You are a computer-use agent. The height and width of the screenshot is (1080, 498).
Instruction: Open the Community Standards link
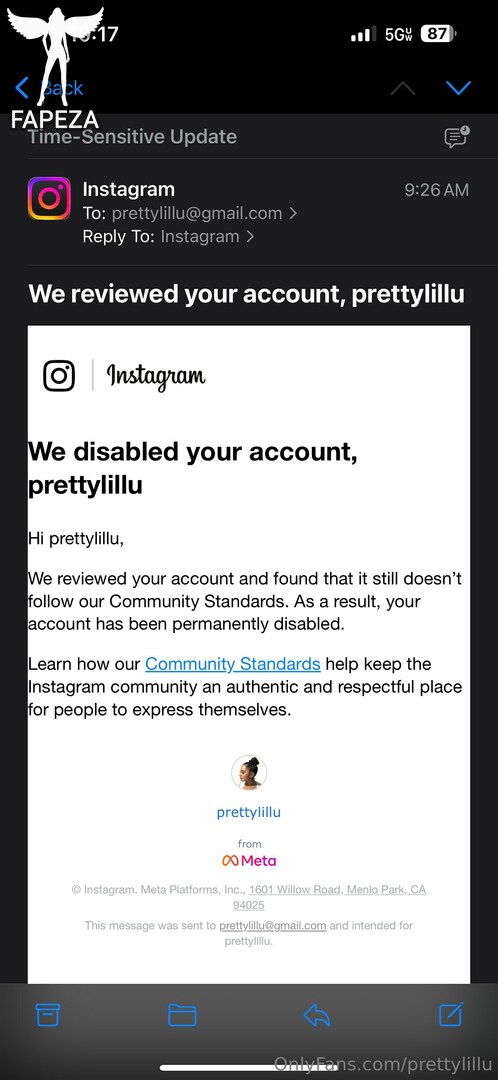click(233, 664)
